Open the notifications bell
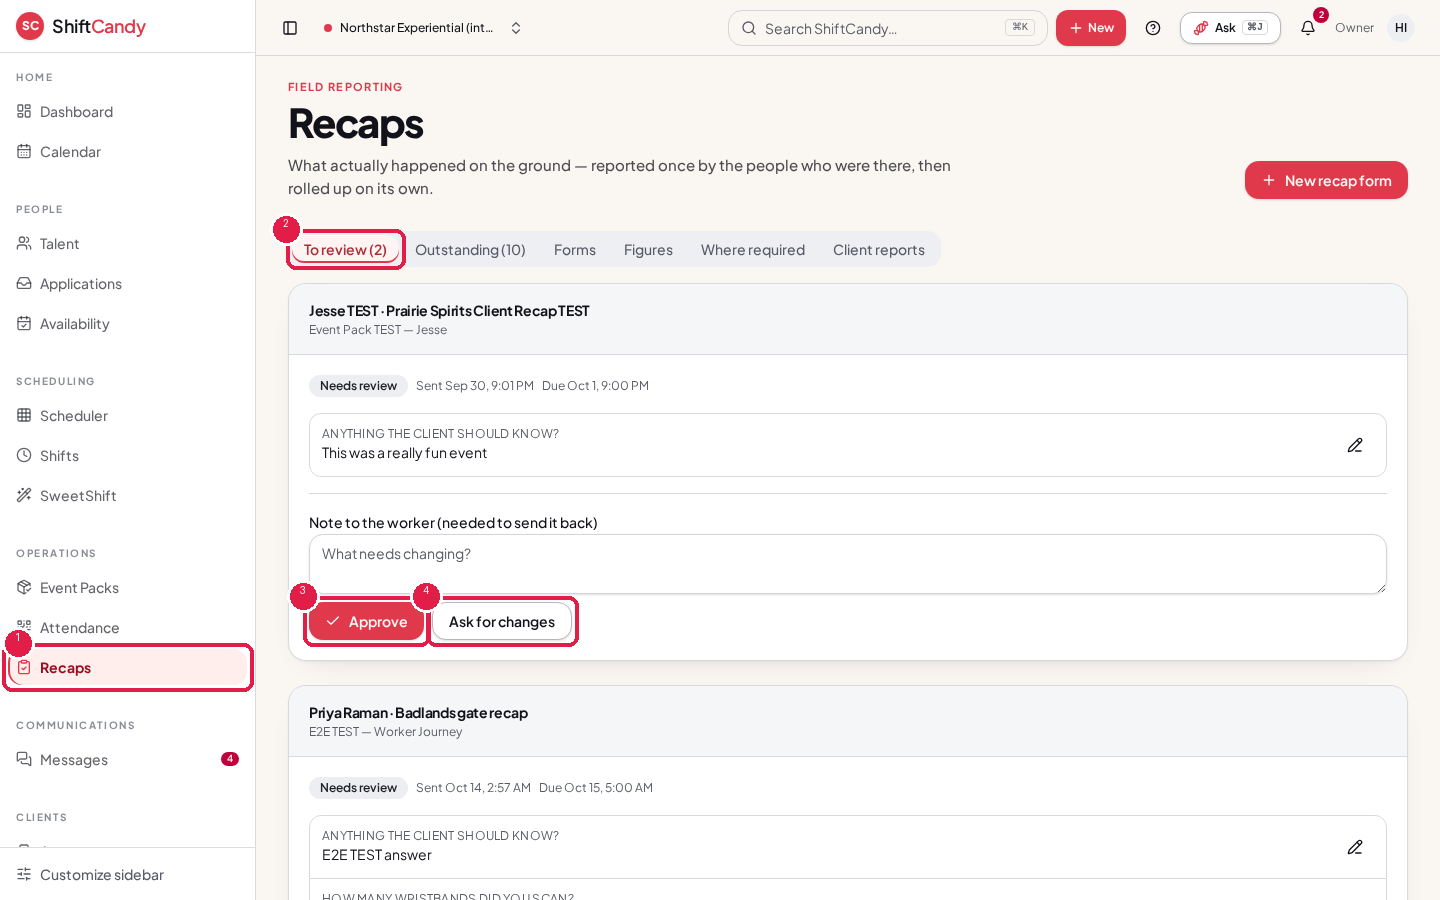 click(1308, 28)
